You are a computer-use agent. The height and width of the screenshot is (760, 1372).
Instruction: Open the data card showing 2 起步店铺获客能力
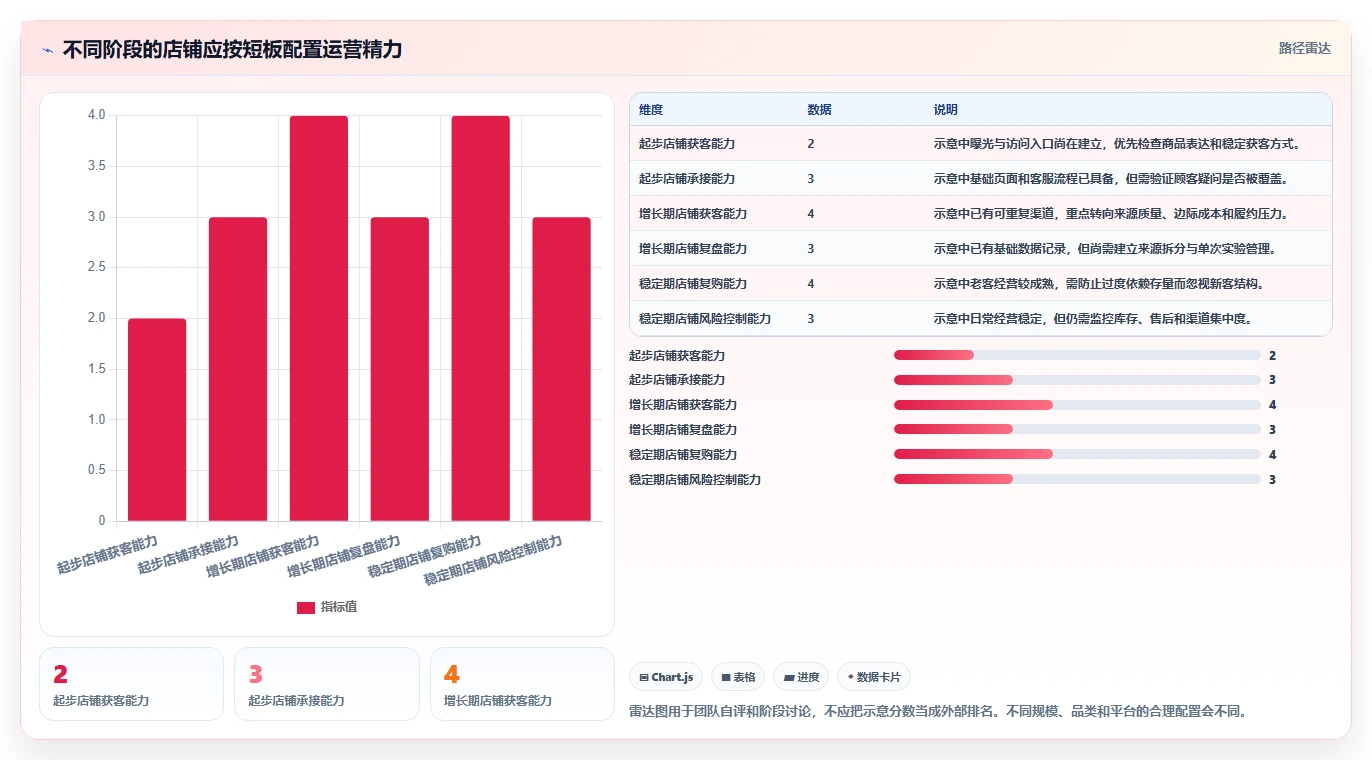click(131, 684)
